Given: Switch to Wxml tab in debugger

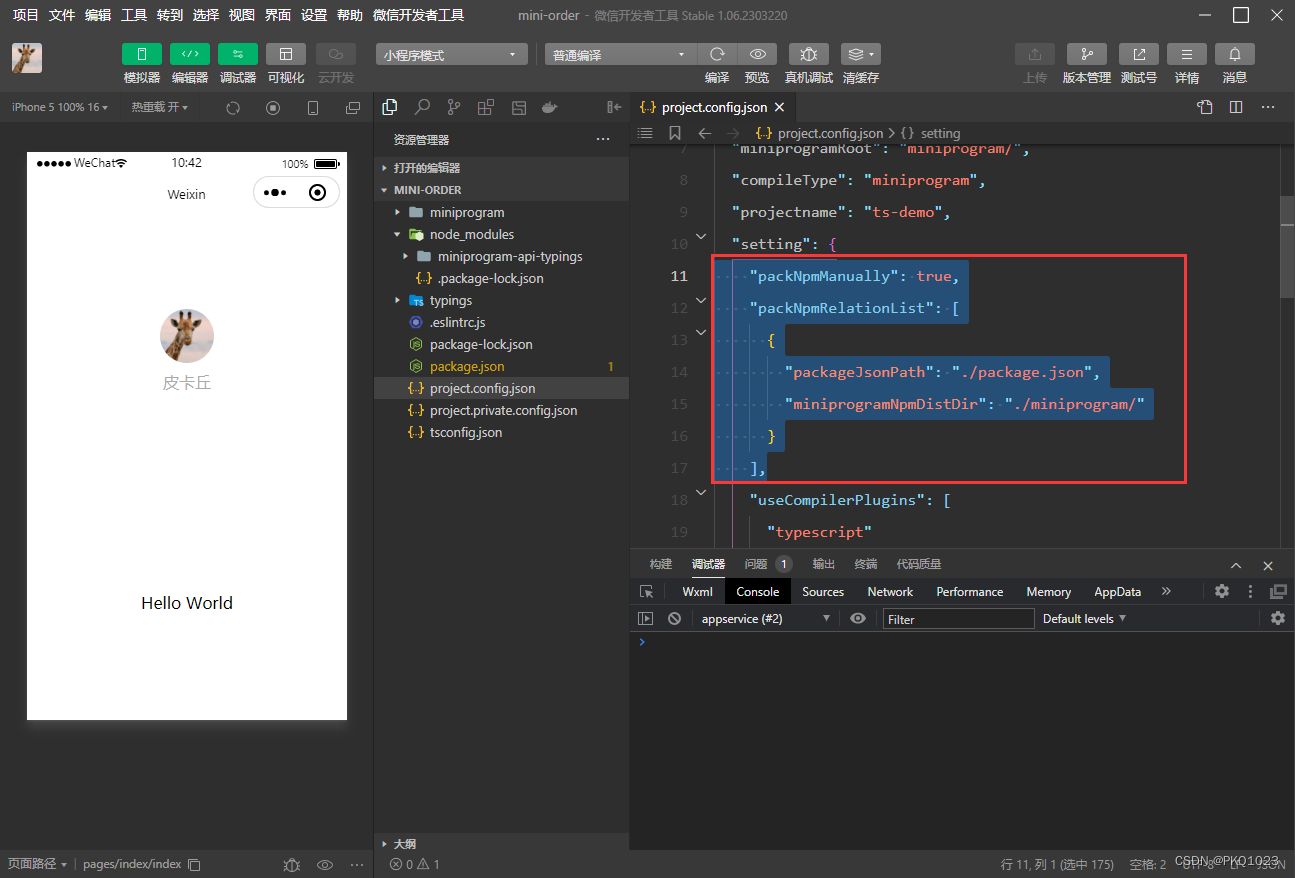Looking at the screenshot, I should [x=698, y=592].
